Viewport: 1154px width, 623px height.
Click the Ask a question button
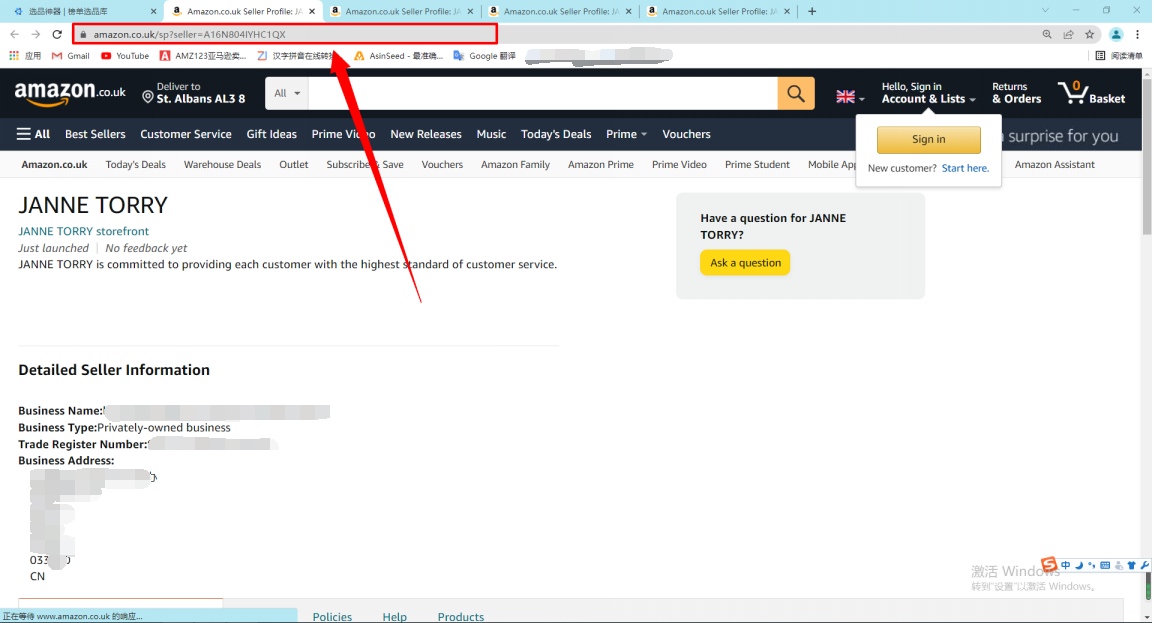pyautogui.click(x=745, y=263)
